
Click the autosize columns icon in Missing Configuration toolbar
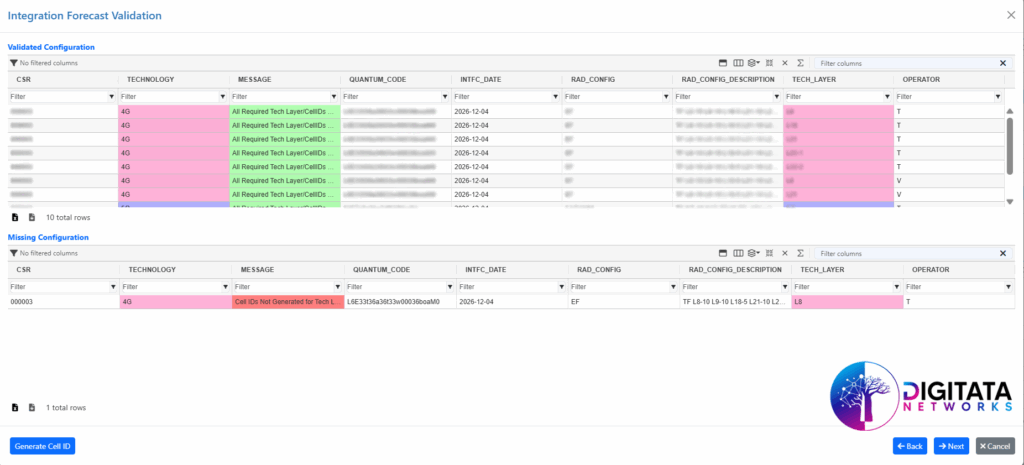(x=770, y=253)
